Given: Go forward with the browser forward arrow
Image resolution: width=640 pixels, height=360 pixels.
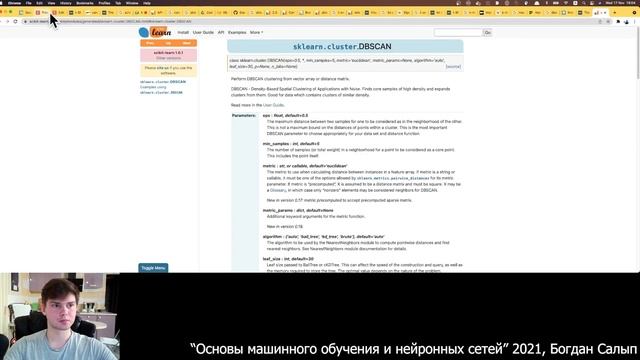Looking at the screenshot, I should tap(7, 21).
